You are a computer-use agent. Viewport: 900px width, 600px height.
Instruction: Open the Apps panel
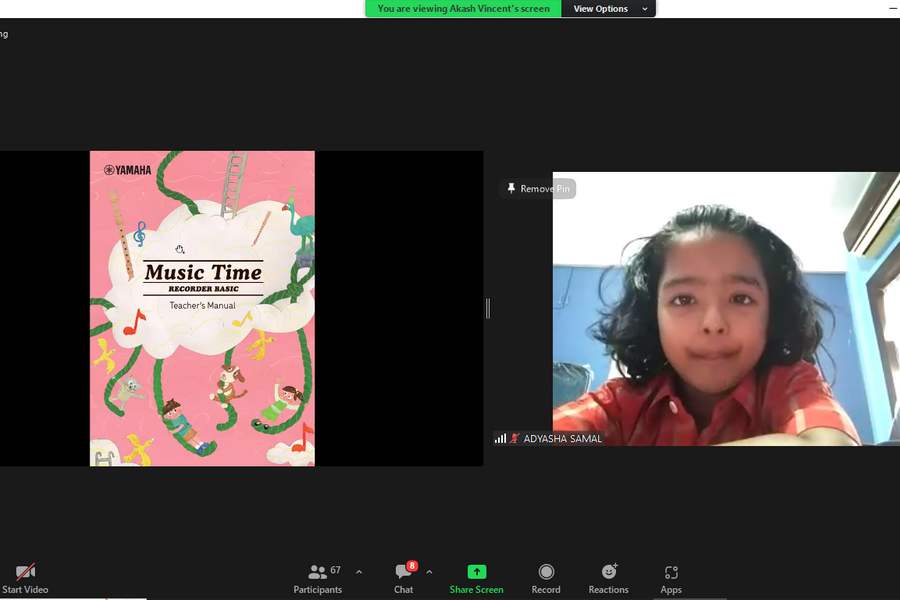pos(671,577)
